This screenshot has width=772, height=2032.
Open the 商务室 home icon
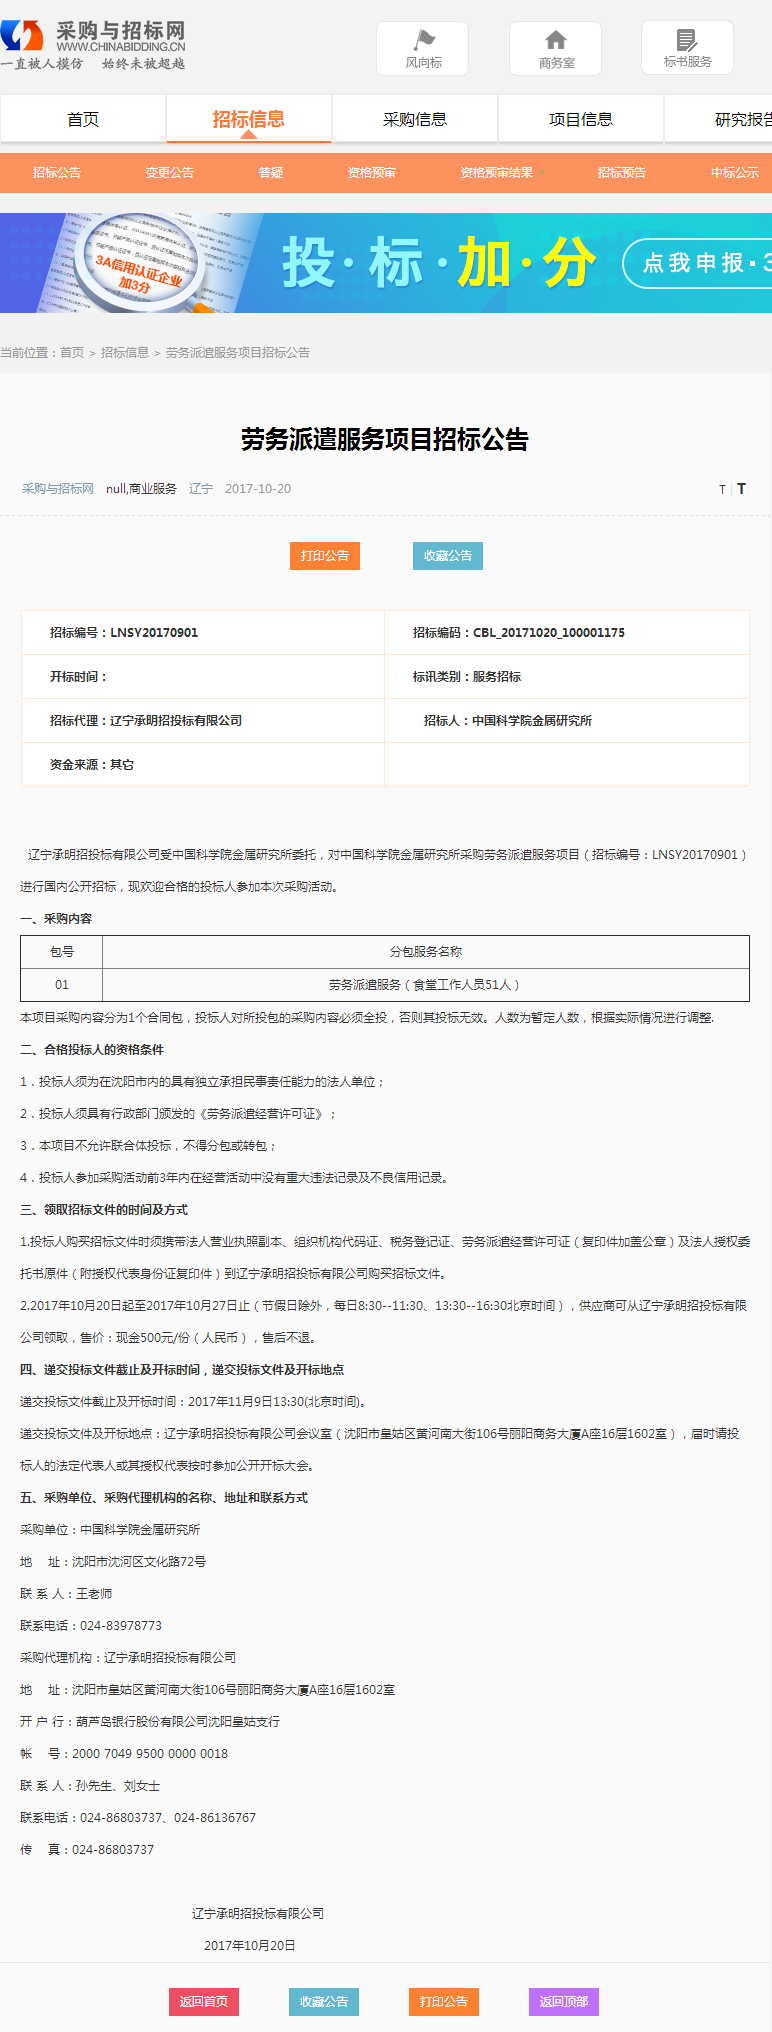click(556, 41)
